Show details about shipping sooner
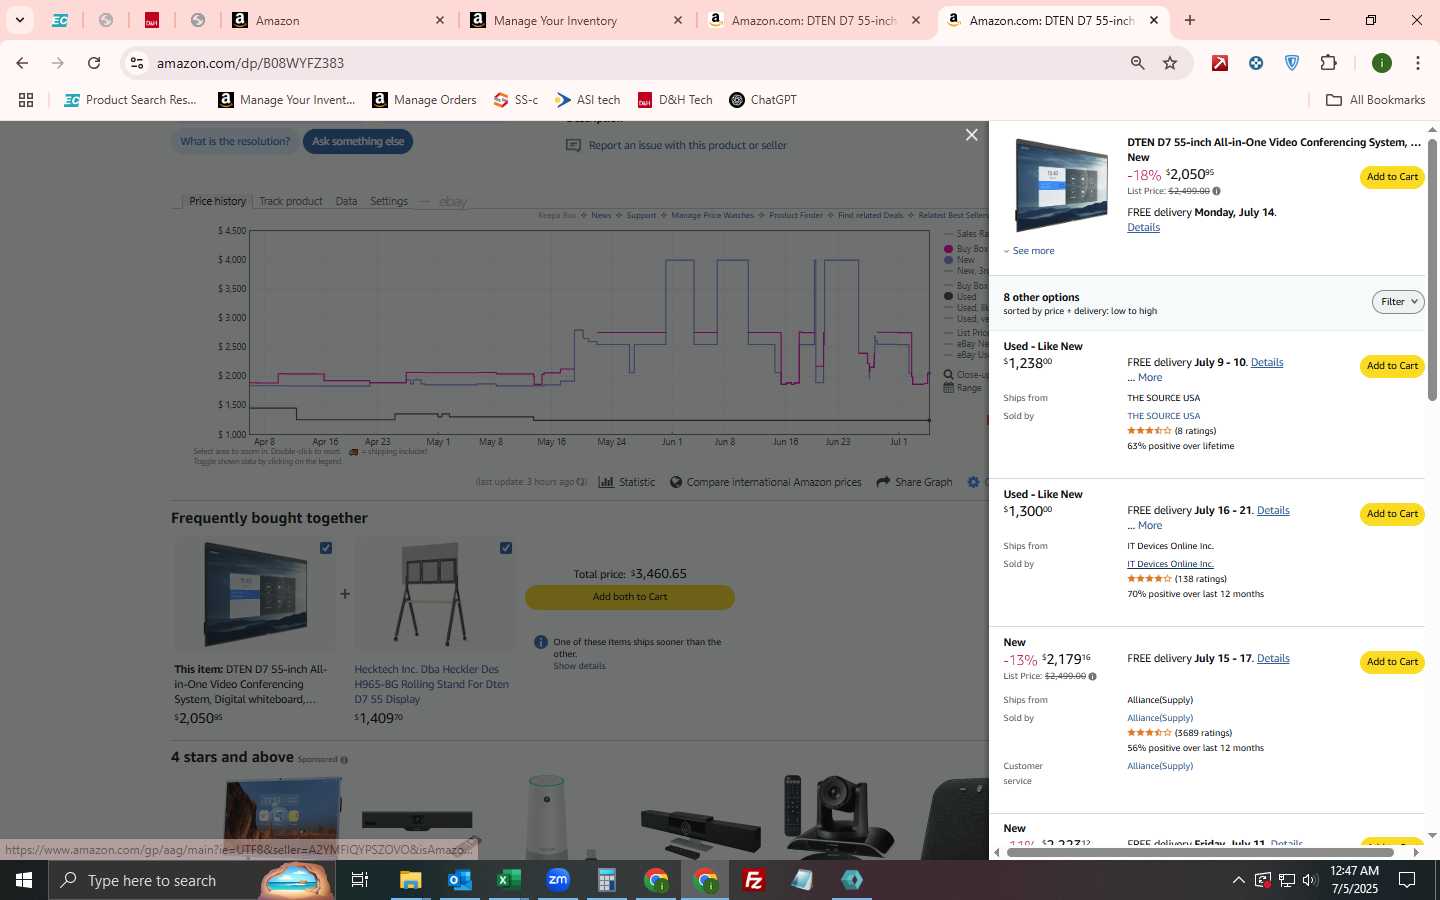 click(x=579, y=666)
